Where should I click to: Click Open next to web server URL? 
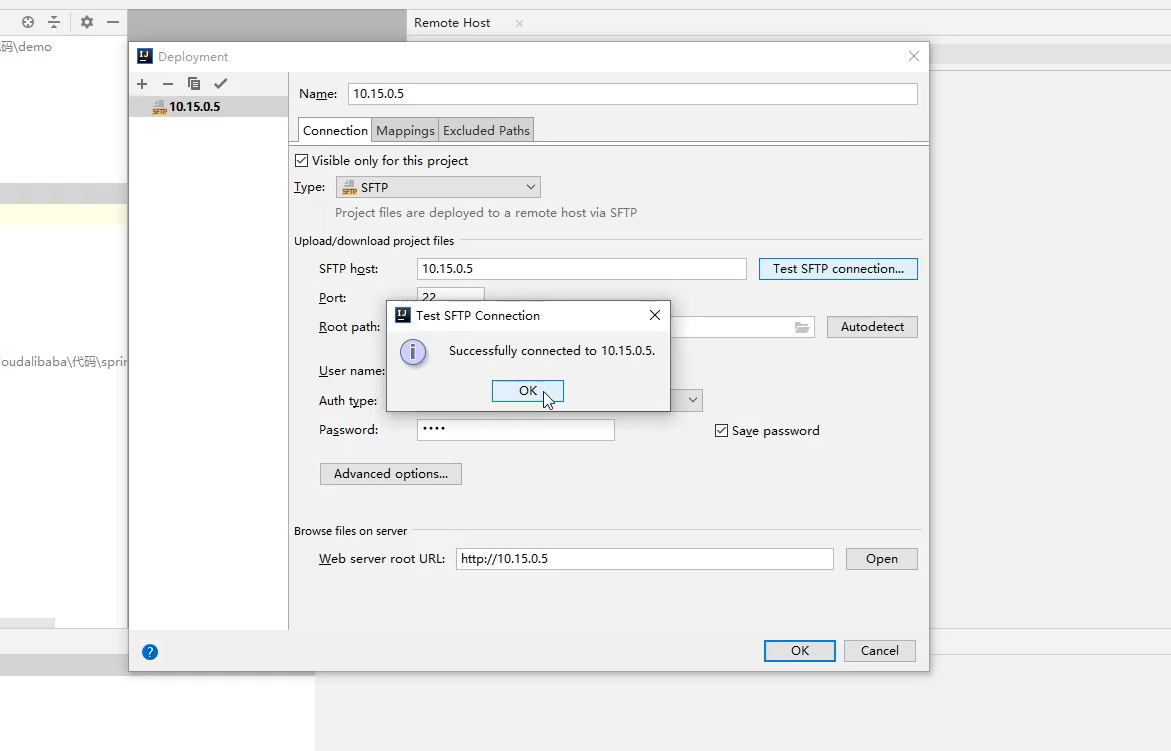(x=881, y=559)
